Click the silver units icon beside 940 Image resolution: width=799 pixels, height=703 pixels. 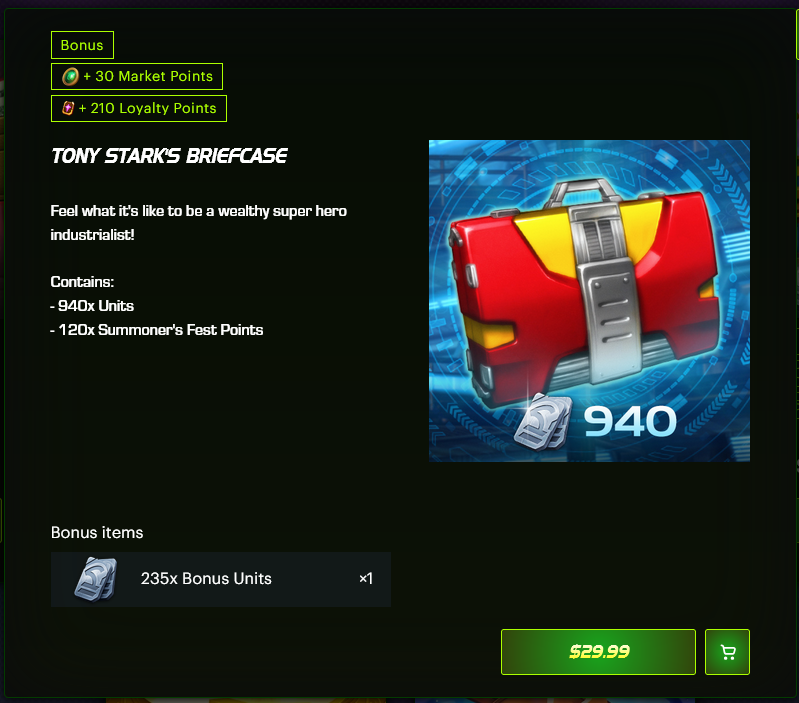pyautogui.click(x=543, y=422)
